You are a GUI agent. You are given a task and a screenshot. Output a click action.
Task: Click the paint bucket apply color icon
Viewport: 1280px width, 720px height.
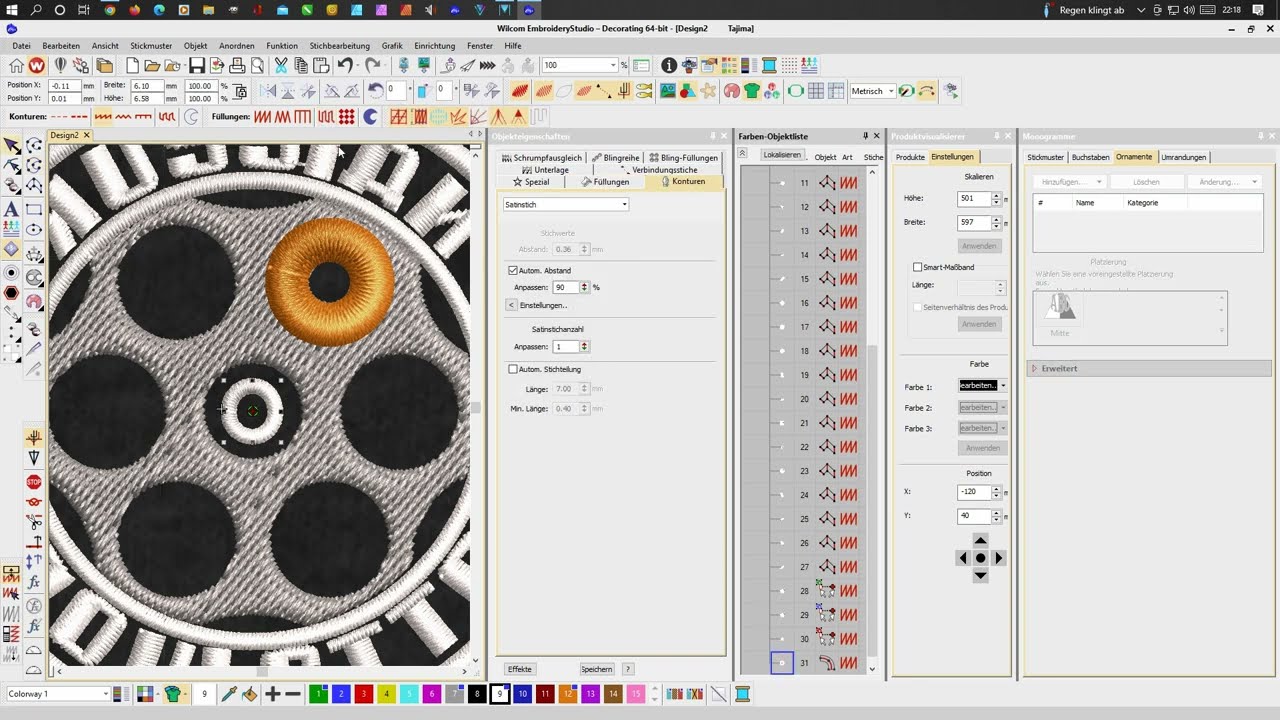[249, 694]
